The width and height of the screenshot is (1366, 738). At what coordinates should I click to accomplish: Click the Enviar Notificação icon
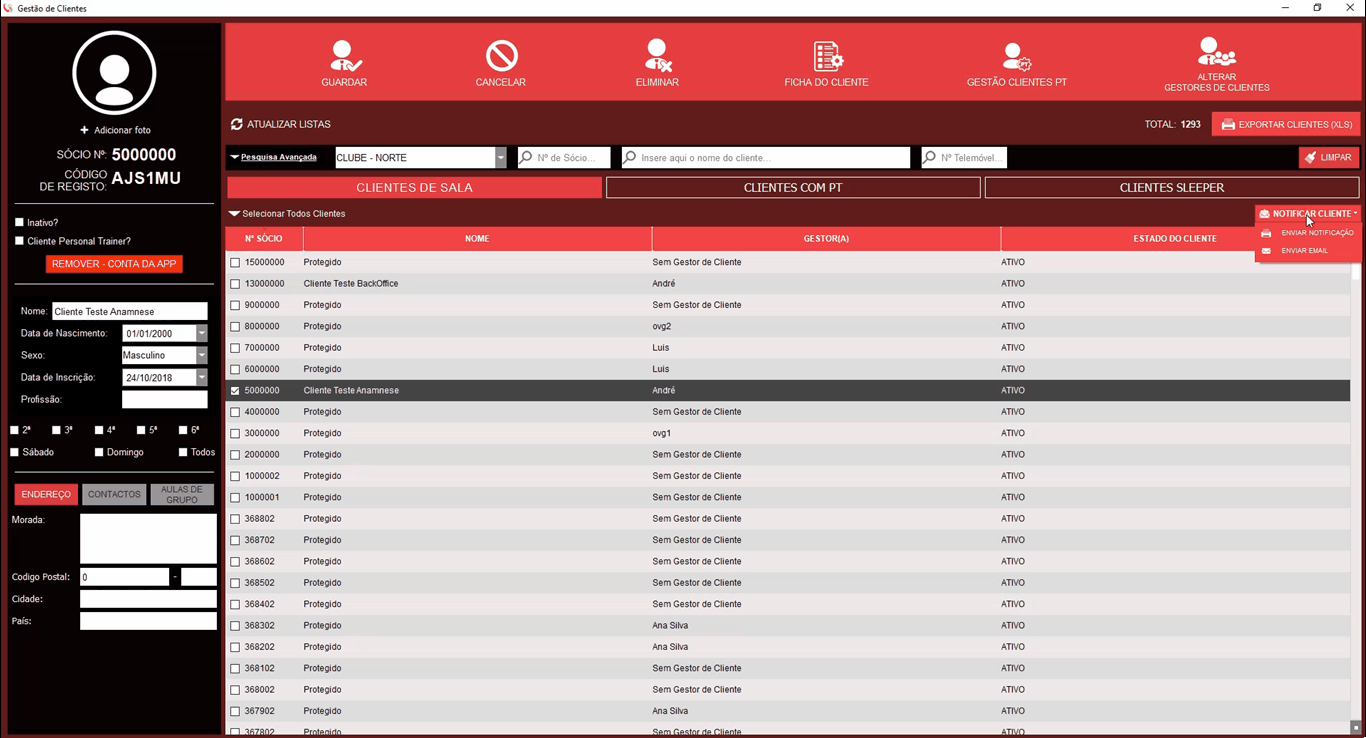pos(1266,233)
